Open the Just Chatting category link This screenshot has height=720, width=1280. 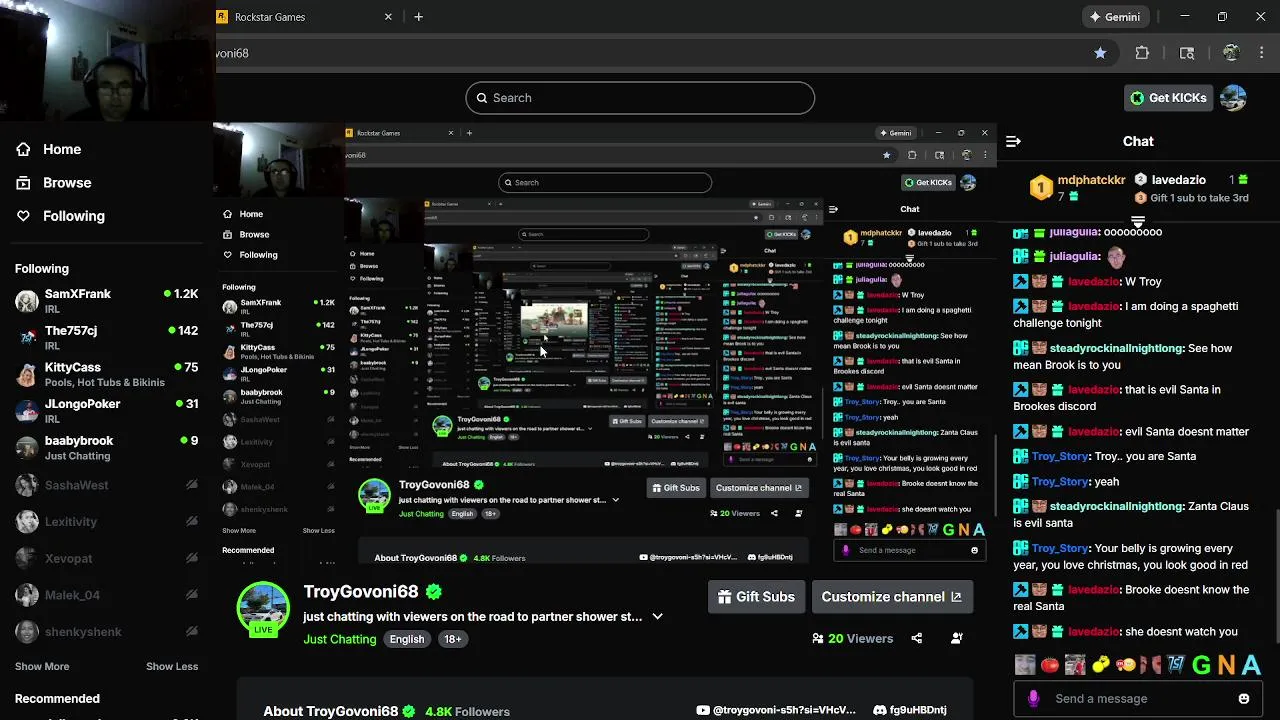click(x=340, y=639)
